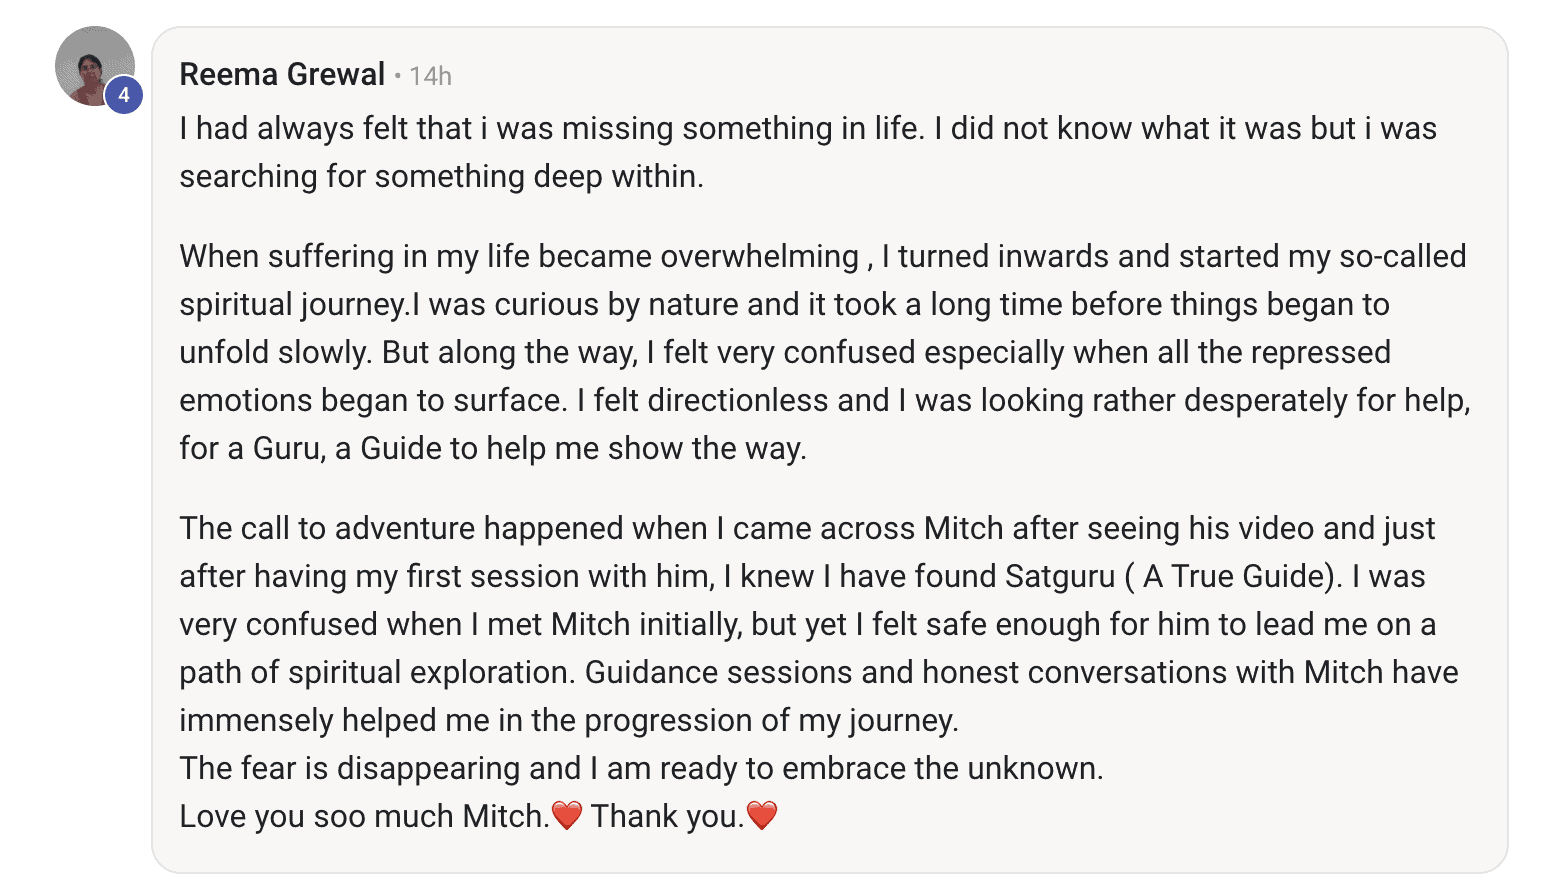Click the words "spiritual journey"
The image size is (1552, 892).
point(292,305)
